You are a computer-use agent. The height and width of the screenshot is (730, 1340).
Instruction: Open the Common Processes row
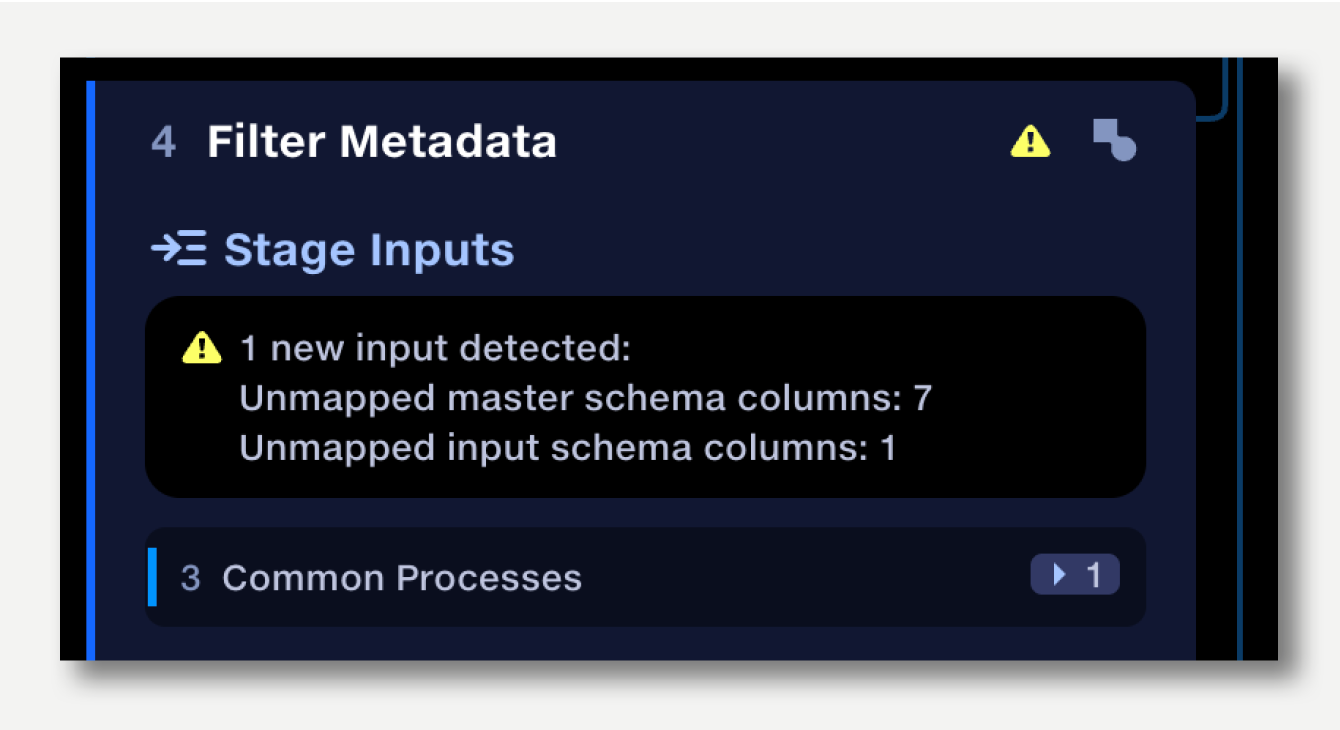point(645,577)
